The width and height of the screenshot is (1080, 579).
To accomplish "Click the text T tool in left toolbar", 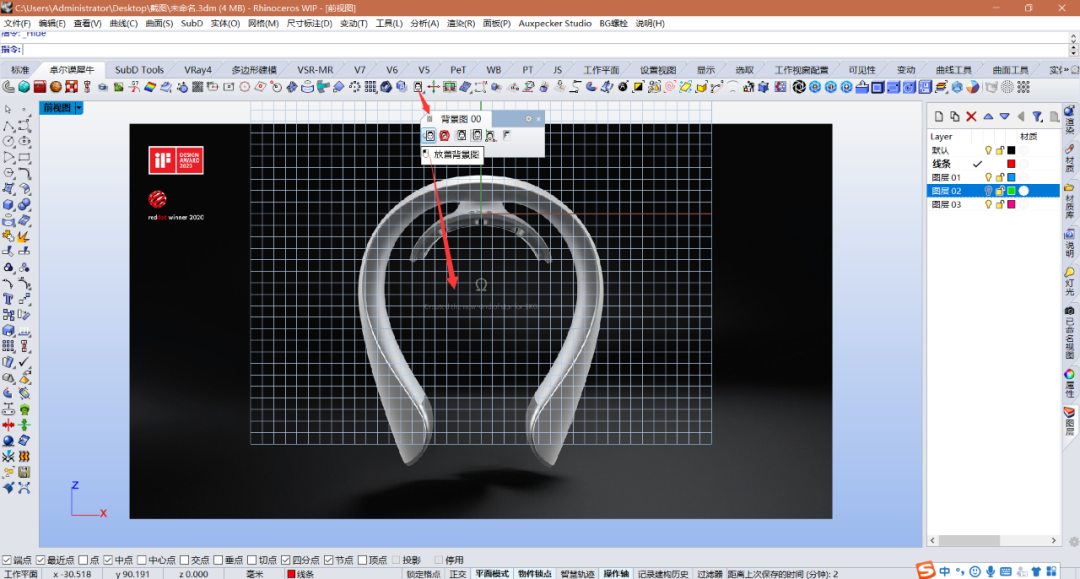I will click(8, 299).
